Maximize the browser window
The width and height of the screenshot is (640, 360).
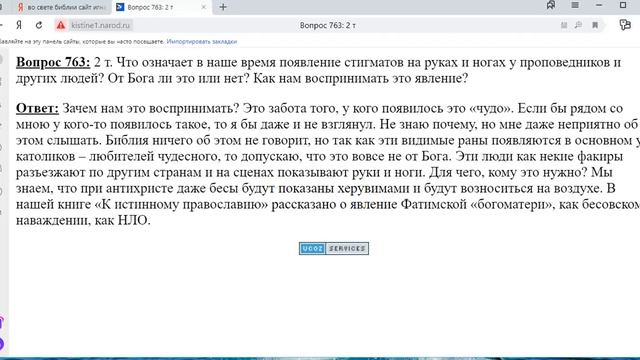[x=623, y=5]
